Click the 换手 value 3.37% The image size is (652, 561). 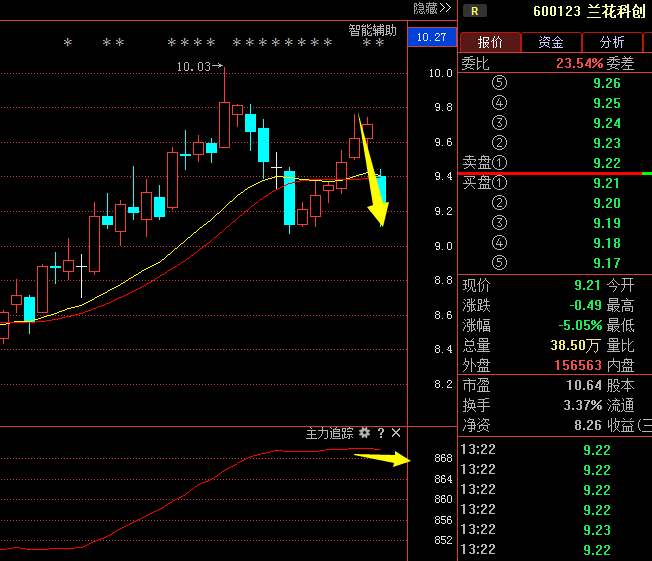pos(583,405)
